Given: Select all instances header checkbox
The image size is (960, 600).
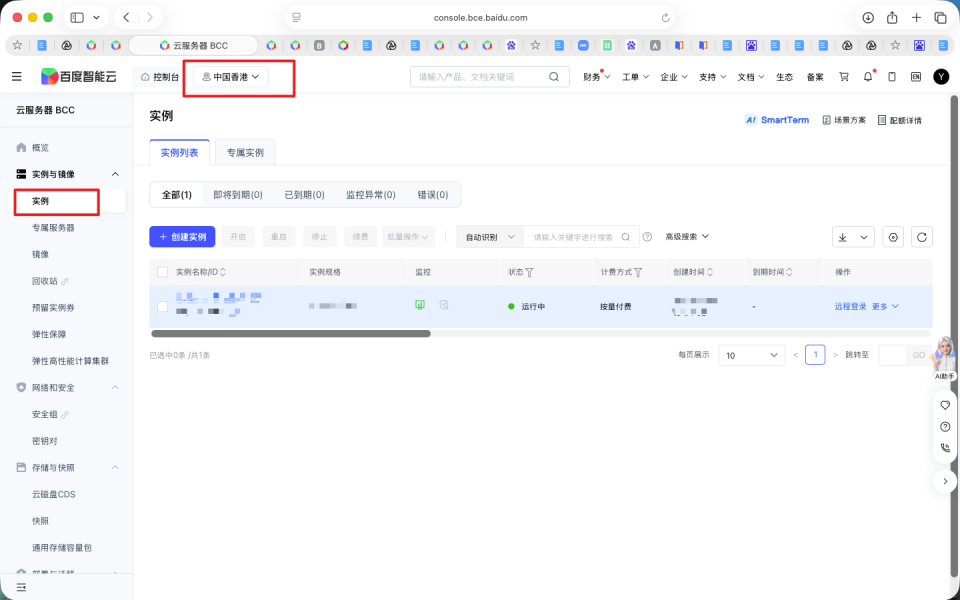Looking at the screenshot, I should click(162, 272).
